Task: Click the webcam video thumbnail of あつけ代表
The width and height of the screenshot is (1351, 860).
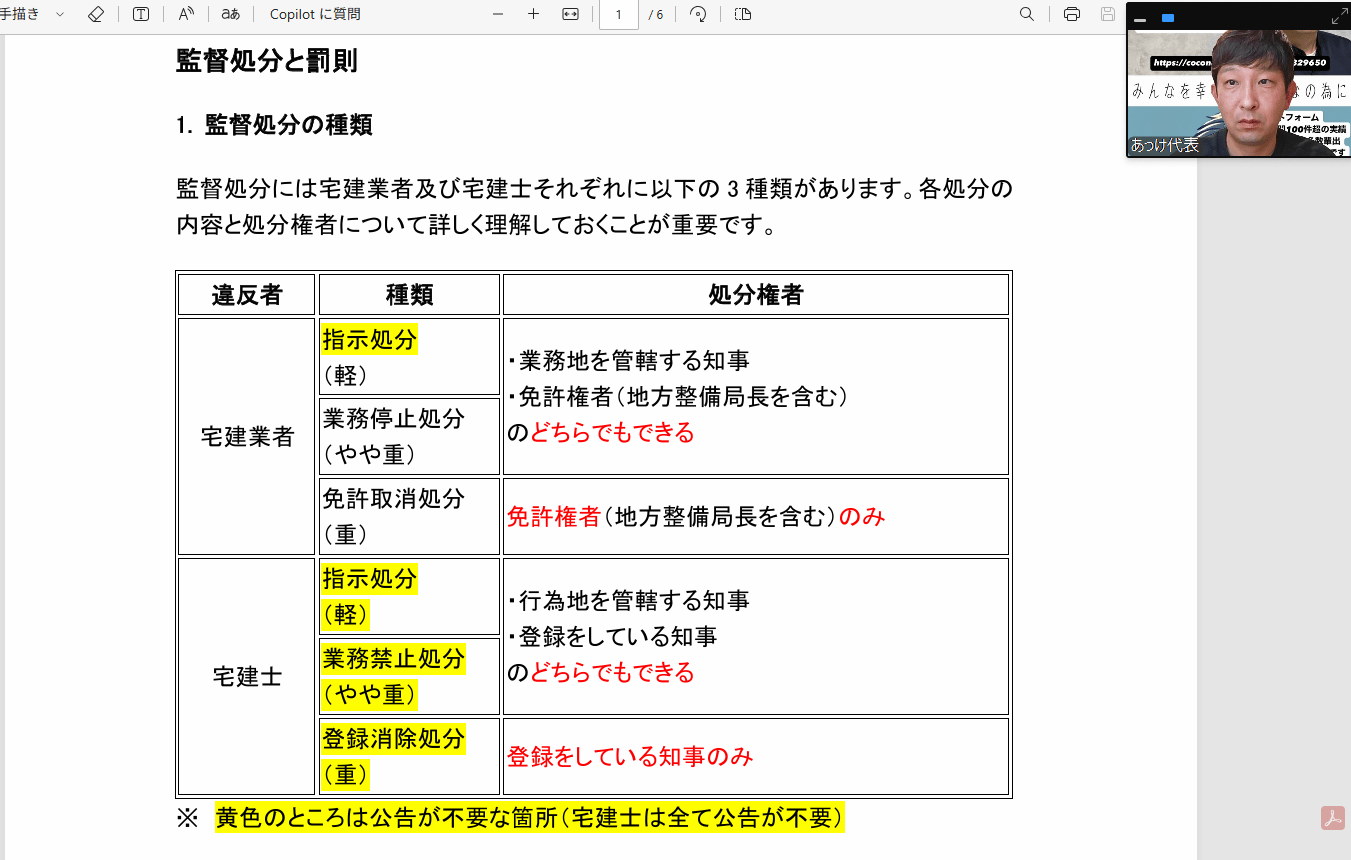Action: (x=1238, y=93)
